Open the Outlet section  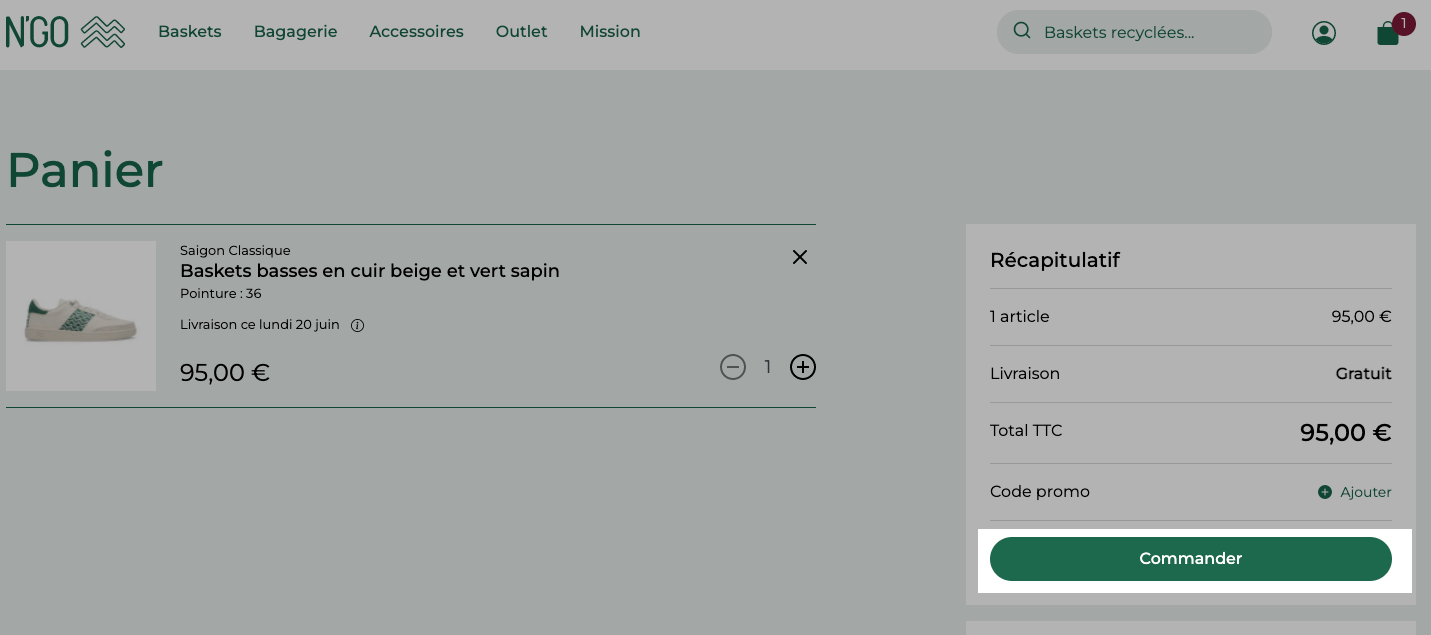point(522,32)
